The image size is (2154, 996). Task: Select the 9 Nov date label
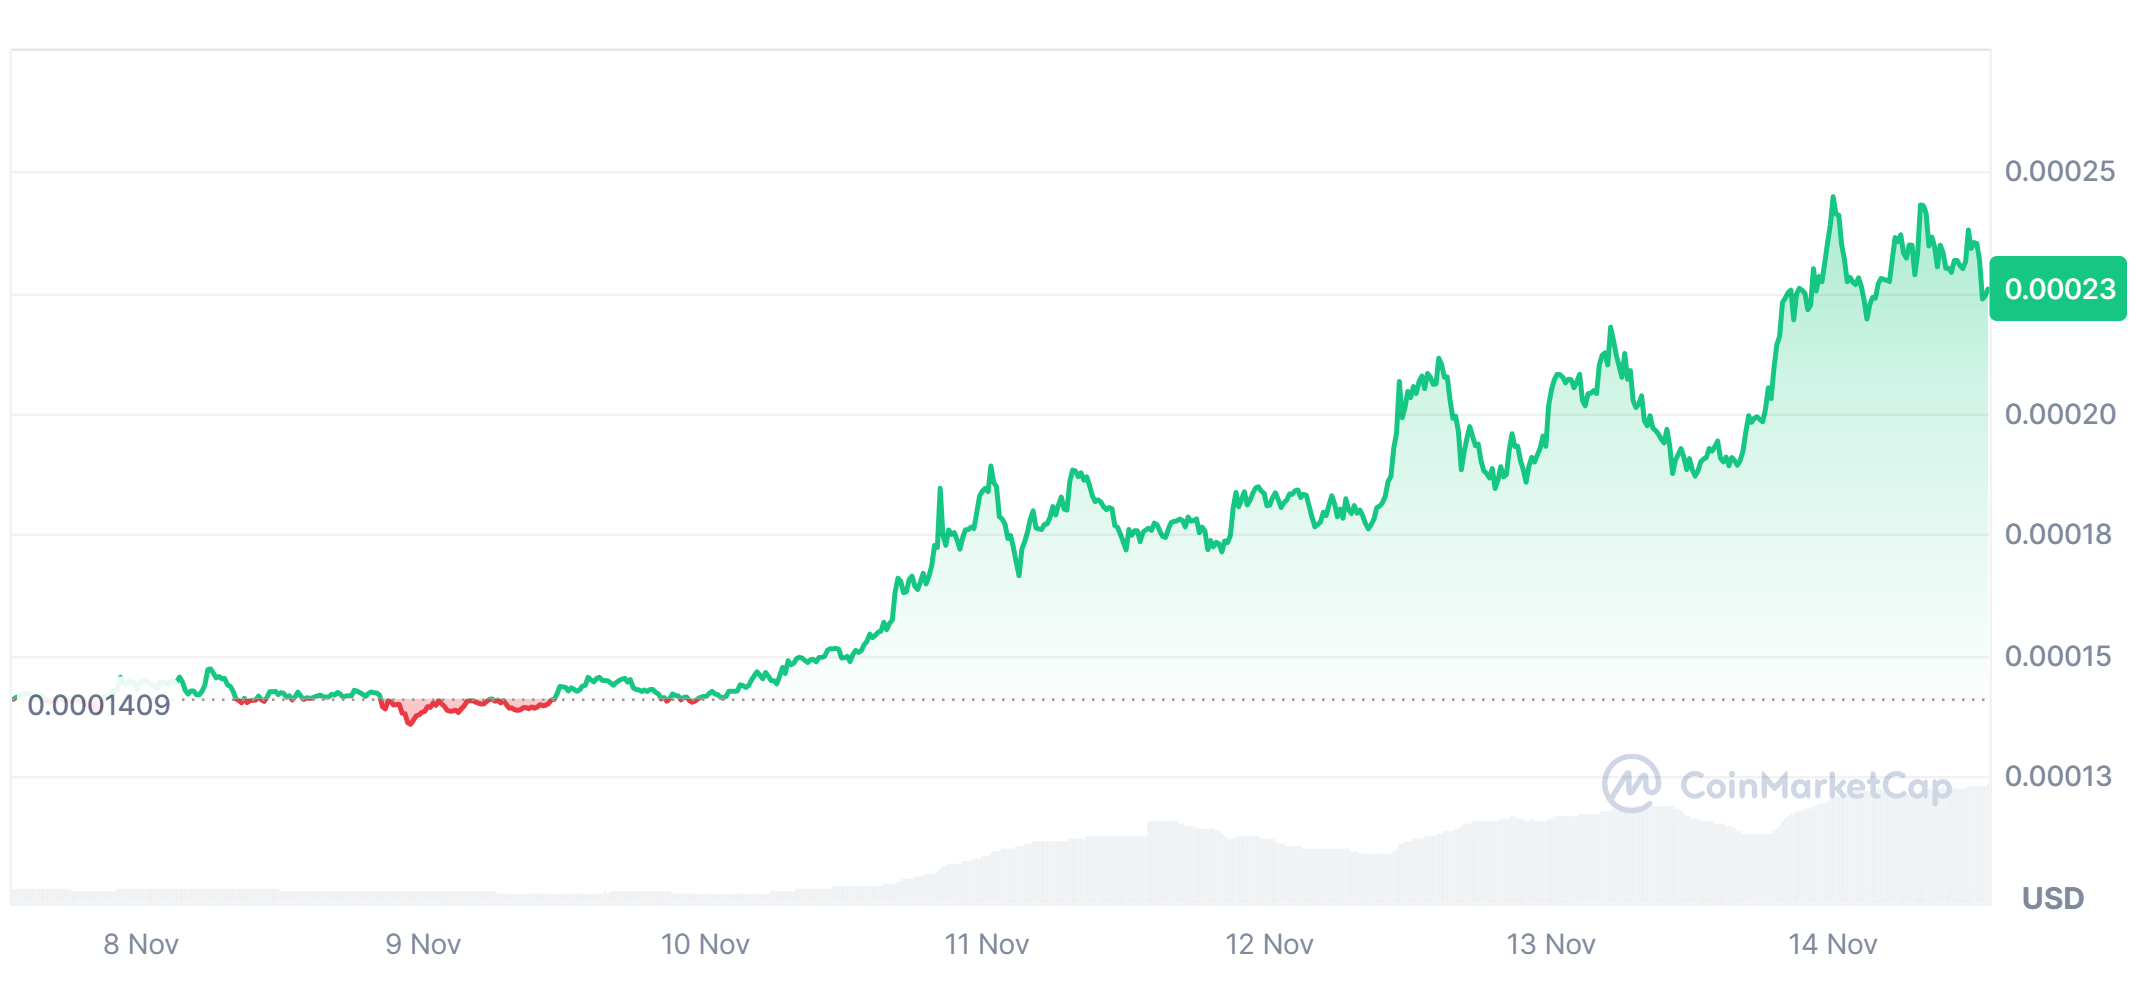coord(423,944)
